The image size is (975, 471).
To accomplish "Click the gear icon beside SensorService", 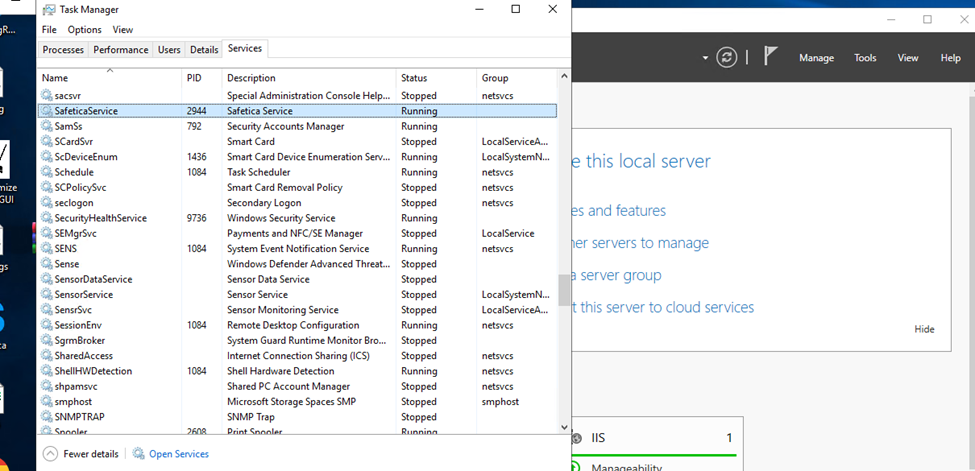I will point(47,294).
